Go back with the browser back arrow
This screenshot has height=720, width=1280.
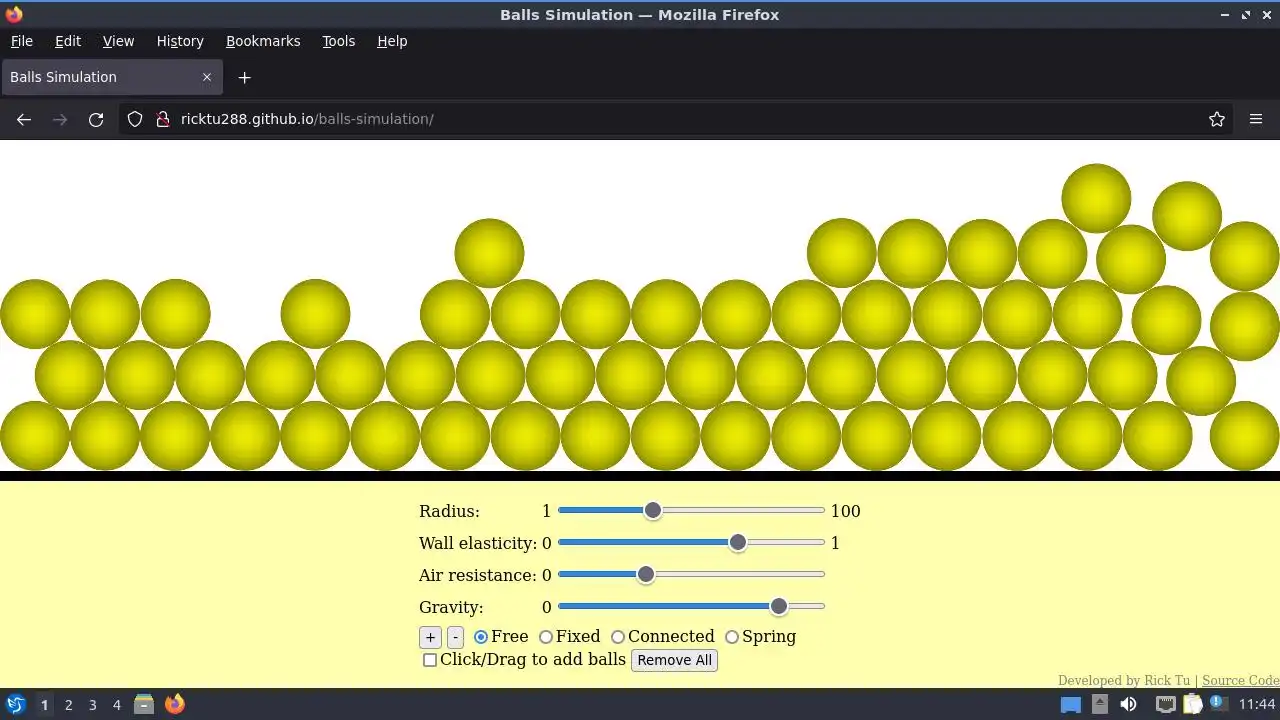point(24,119)
